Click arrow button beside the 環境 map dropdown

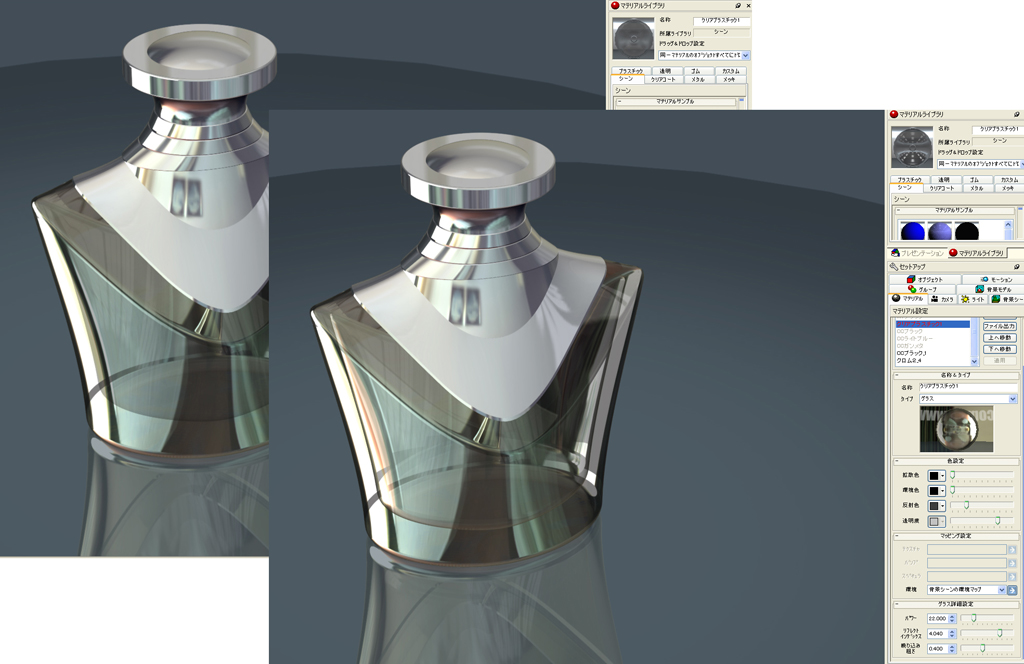(1012, 590)
